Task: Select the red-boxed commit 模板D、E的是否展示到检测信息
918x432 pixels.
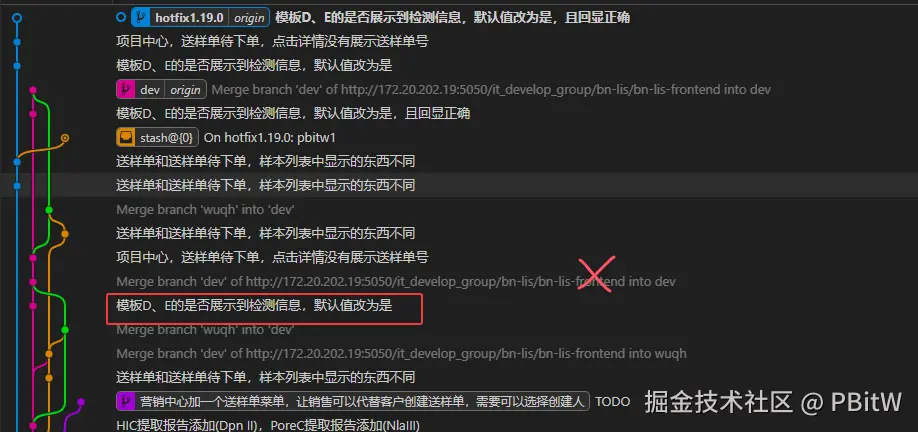Action: click(x=254, y=306)
